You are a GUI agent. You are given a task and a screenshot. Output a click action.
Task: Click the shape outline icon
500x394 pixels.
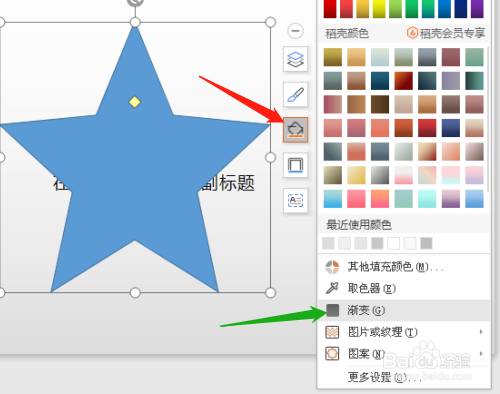(295, 165)
